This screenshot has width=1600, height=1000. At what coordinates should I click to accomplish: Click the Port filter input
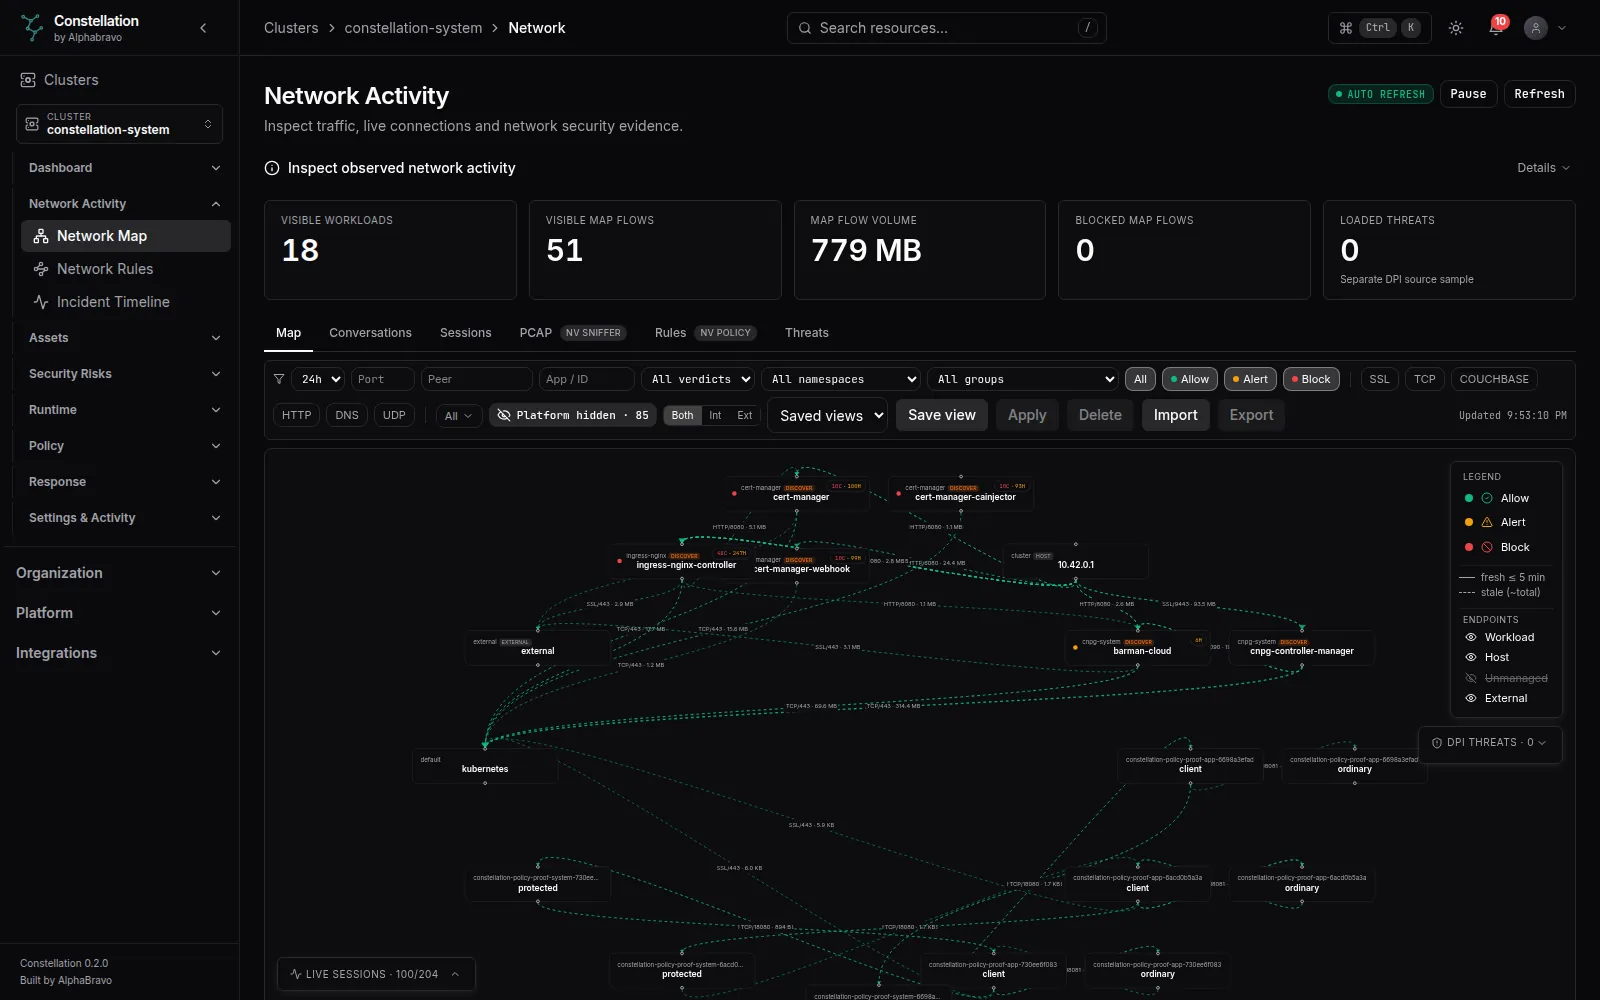(x=382, y=379)
